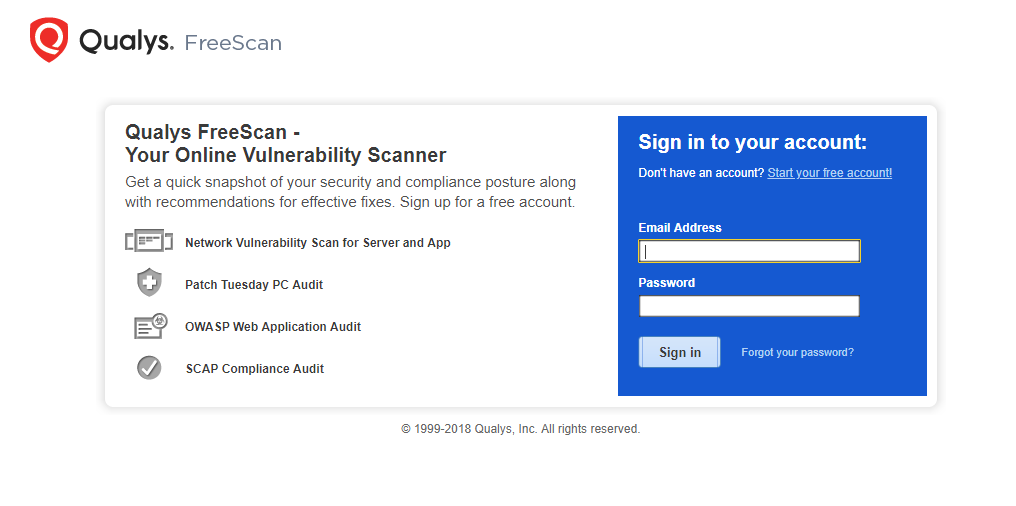Focus the Email Address input field
This screenshot has height=506, width=1016.
point(749,251)
